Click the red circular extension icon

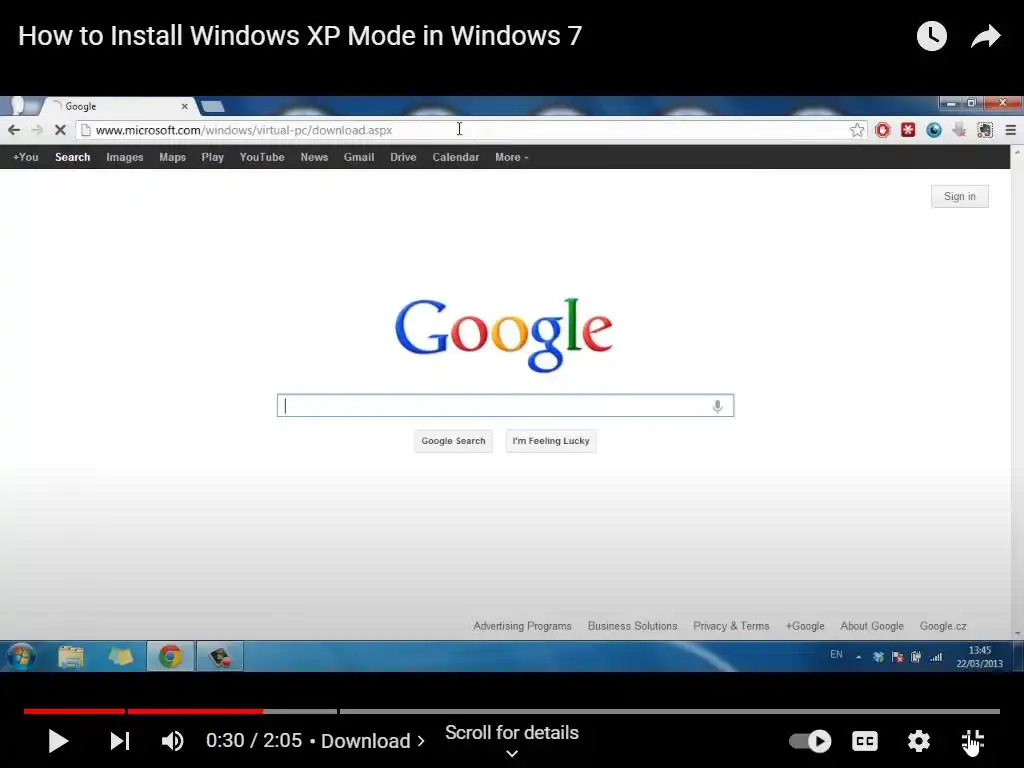(x=883, y=130)
